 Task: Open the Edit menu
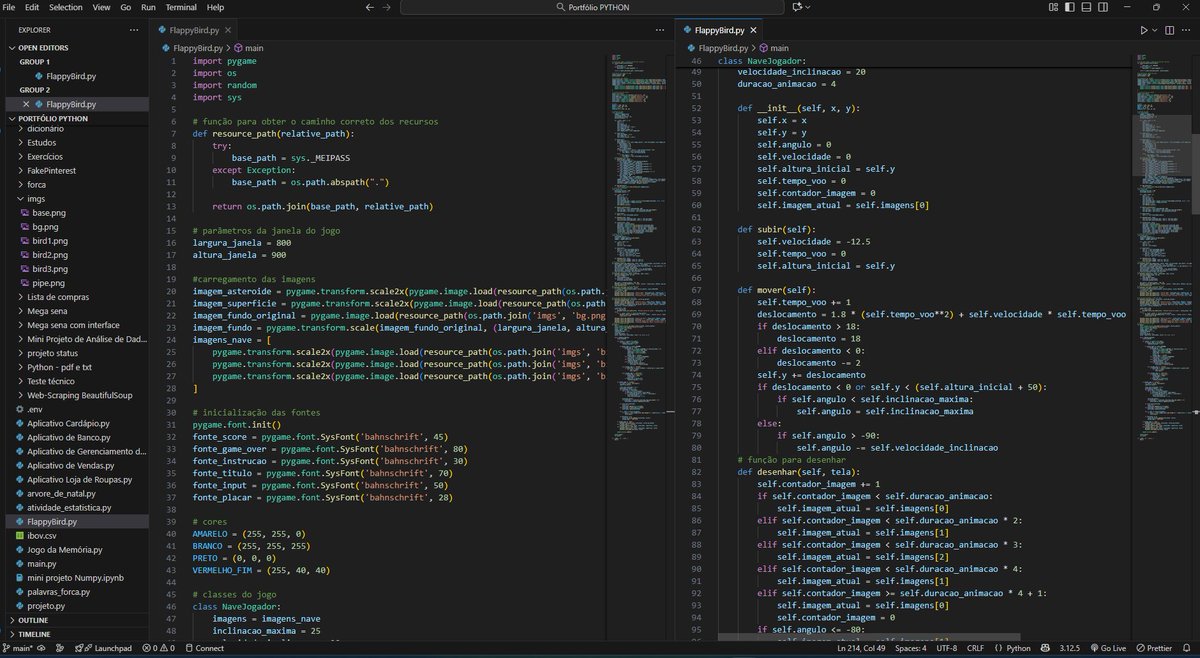point(33,7)
